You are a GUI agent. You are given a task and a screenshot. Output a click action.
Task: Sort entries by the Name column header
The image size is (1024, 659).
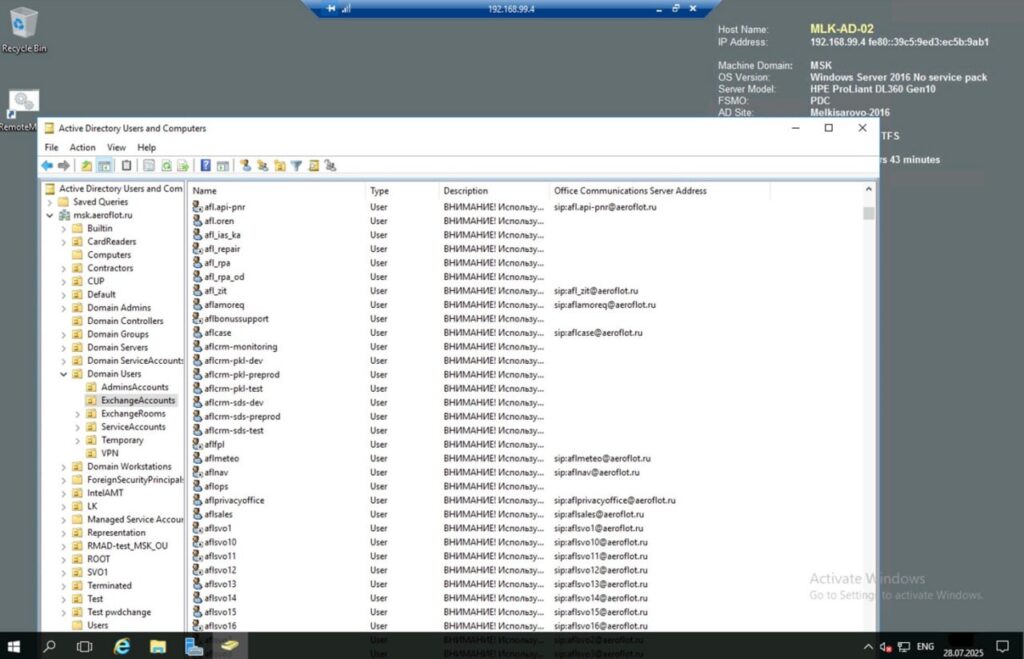[x=205, y=190]
